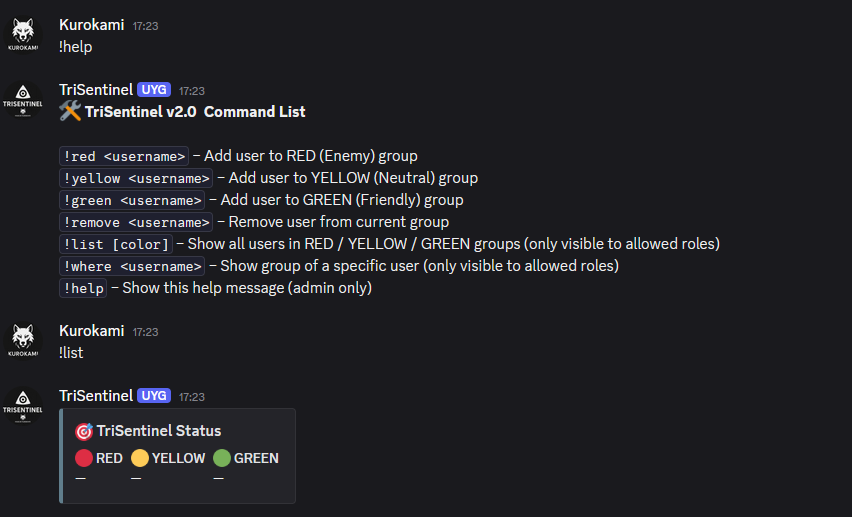Click the target emoji in TriSentinel Status
The height and width of the screenshot is (517, 852).
(84, 431)
